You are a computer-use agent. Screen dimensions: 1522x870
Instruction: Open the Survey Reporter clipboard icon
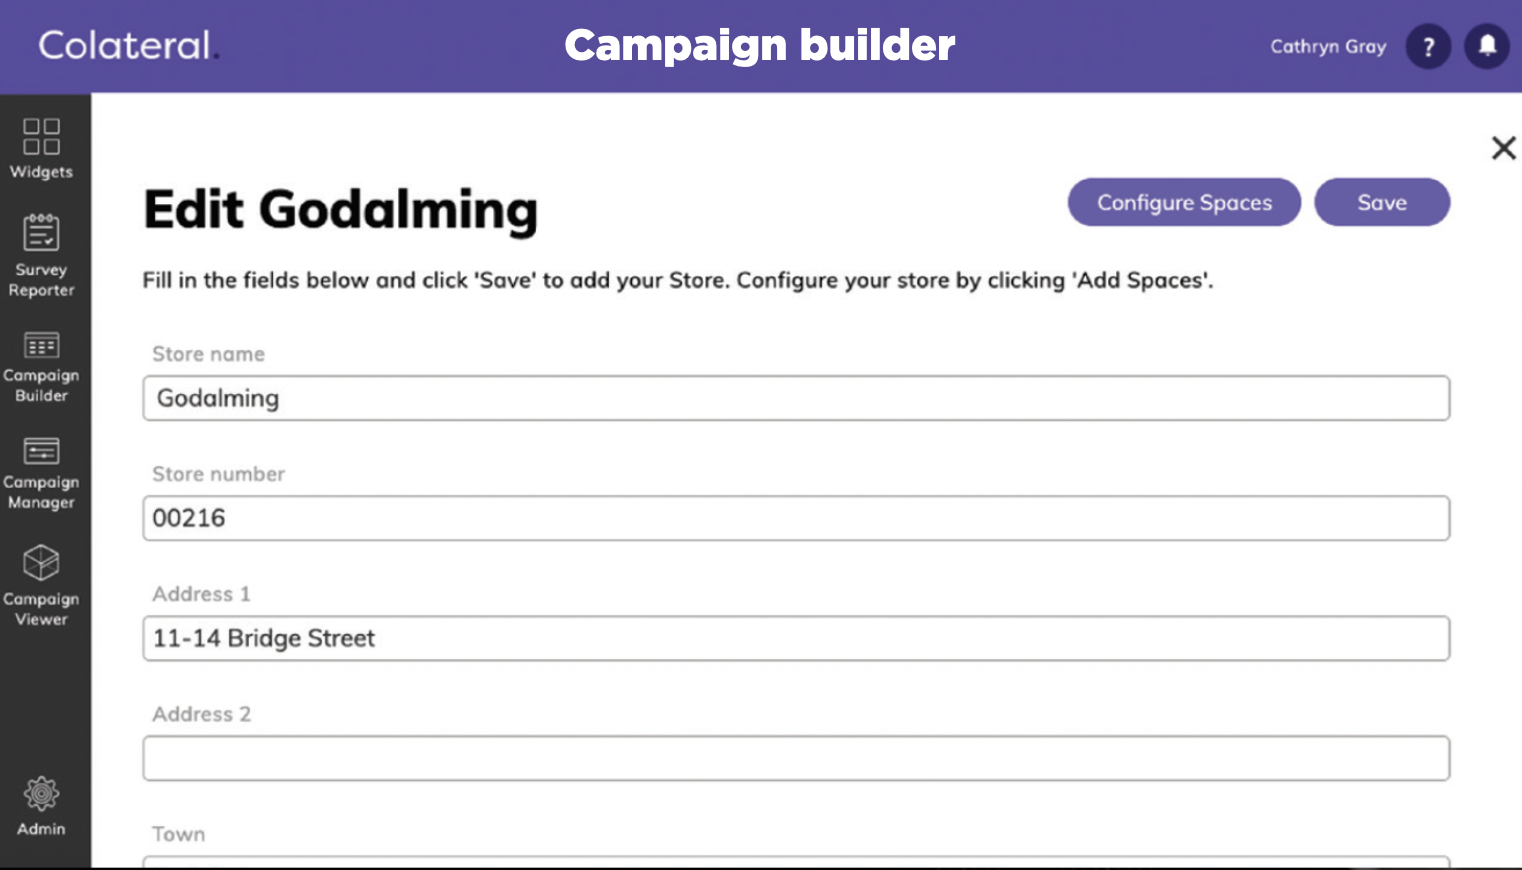point(41,232)
